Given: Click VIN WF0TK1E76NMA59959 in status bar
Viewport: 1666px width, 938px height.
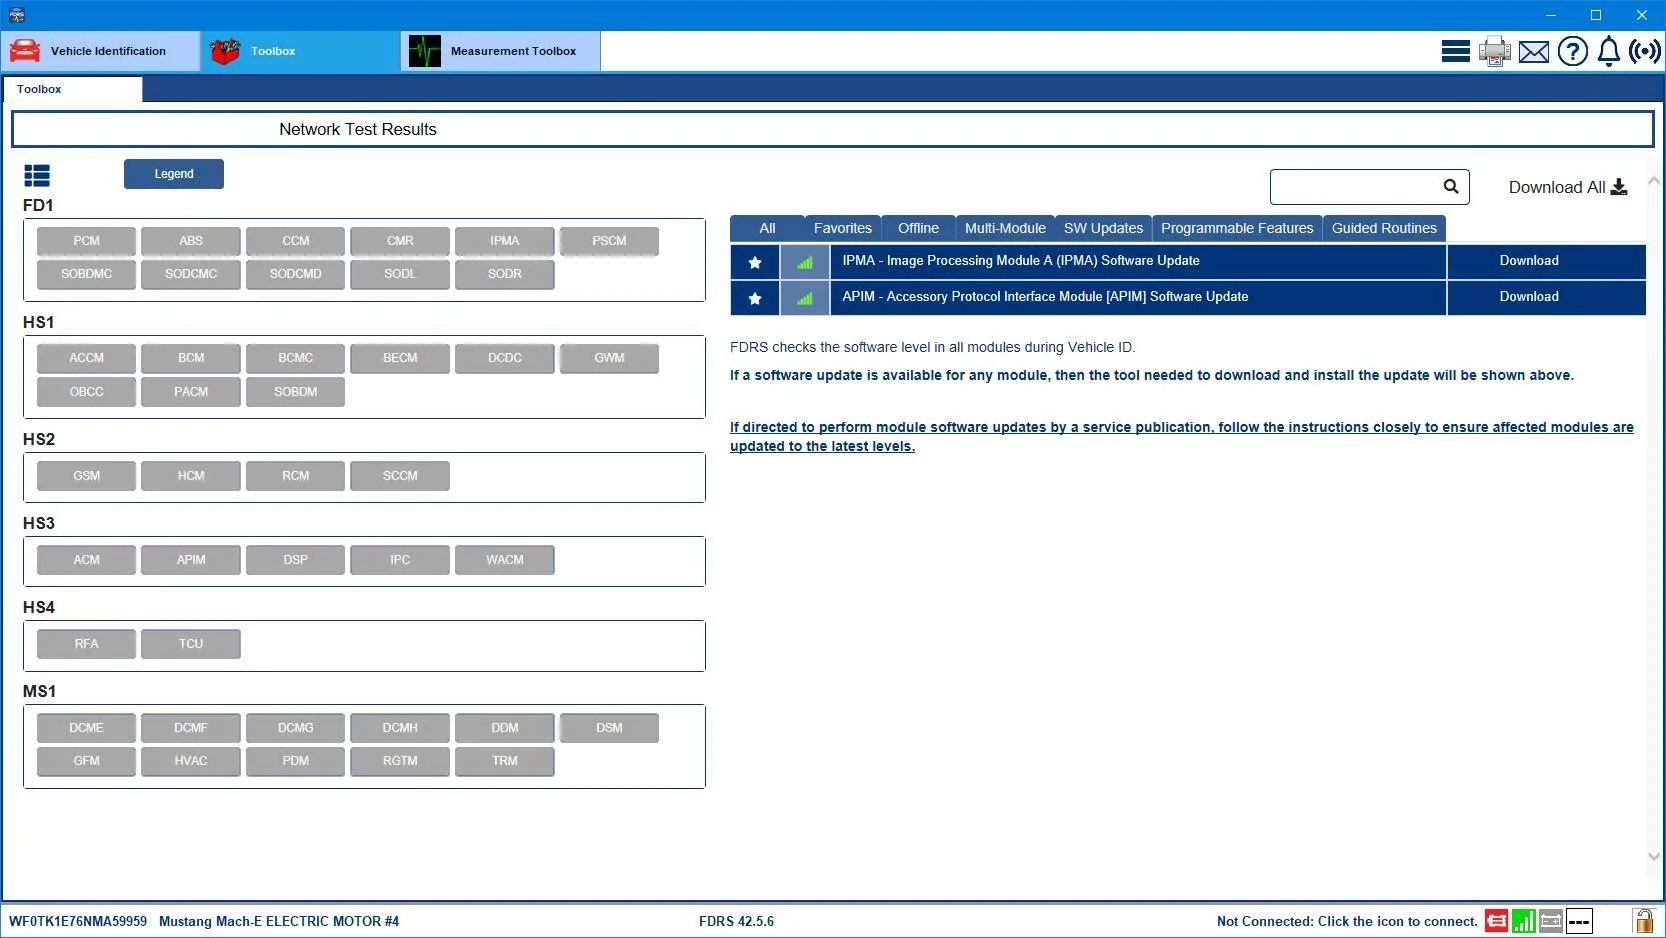Looking at the screenshot, I should 78,921.
